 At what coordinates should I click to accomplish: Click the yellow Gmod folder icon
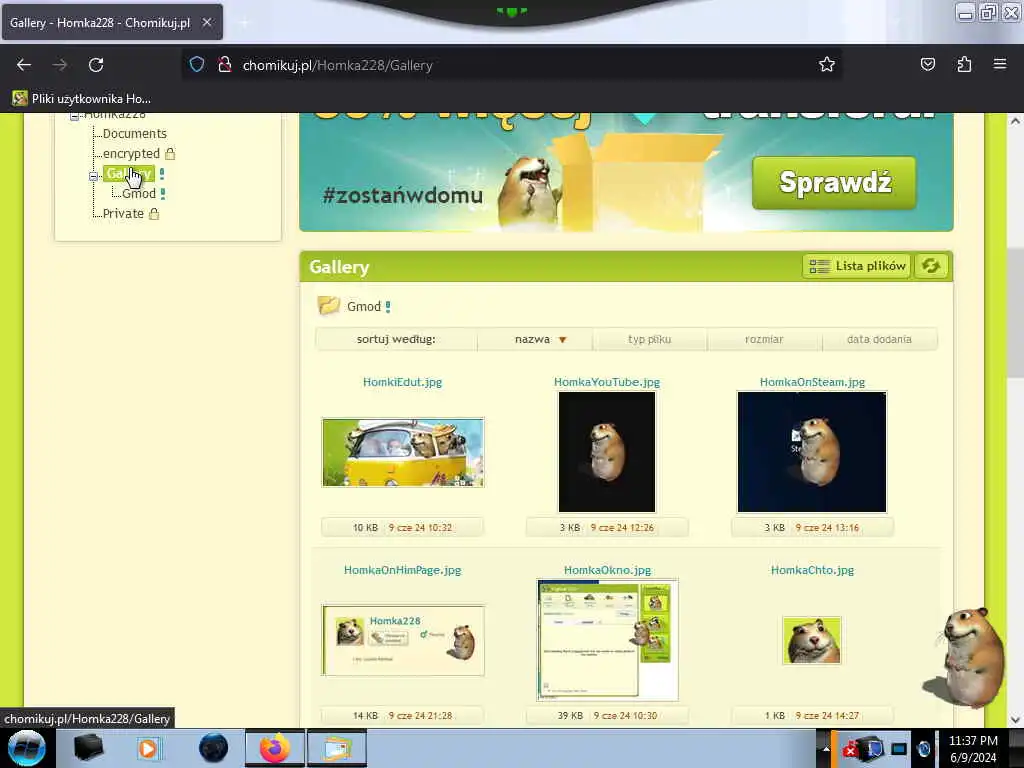click(x=328, y=305)
